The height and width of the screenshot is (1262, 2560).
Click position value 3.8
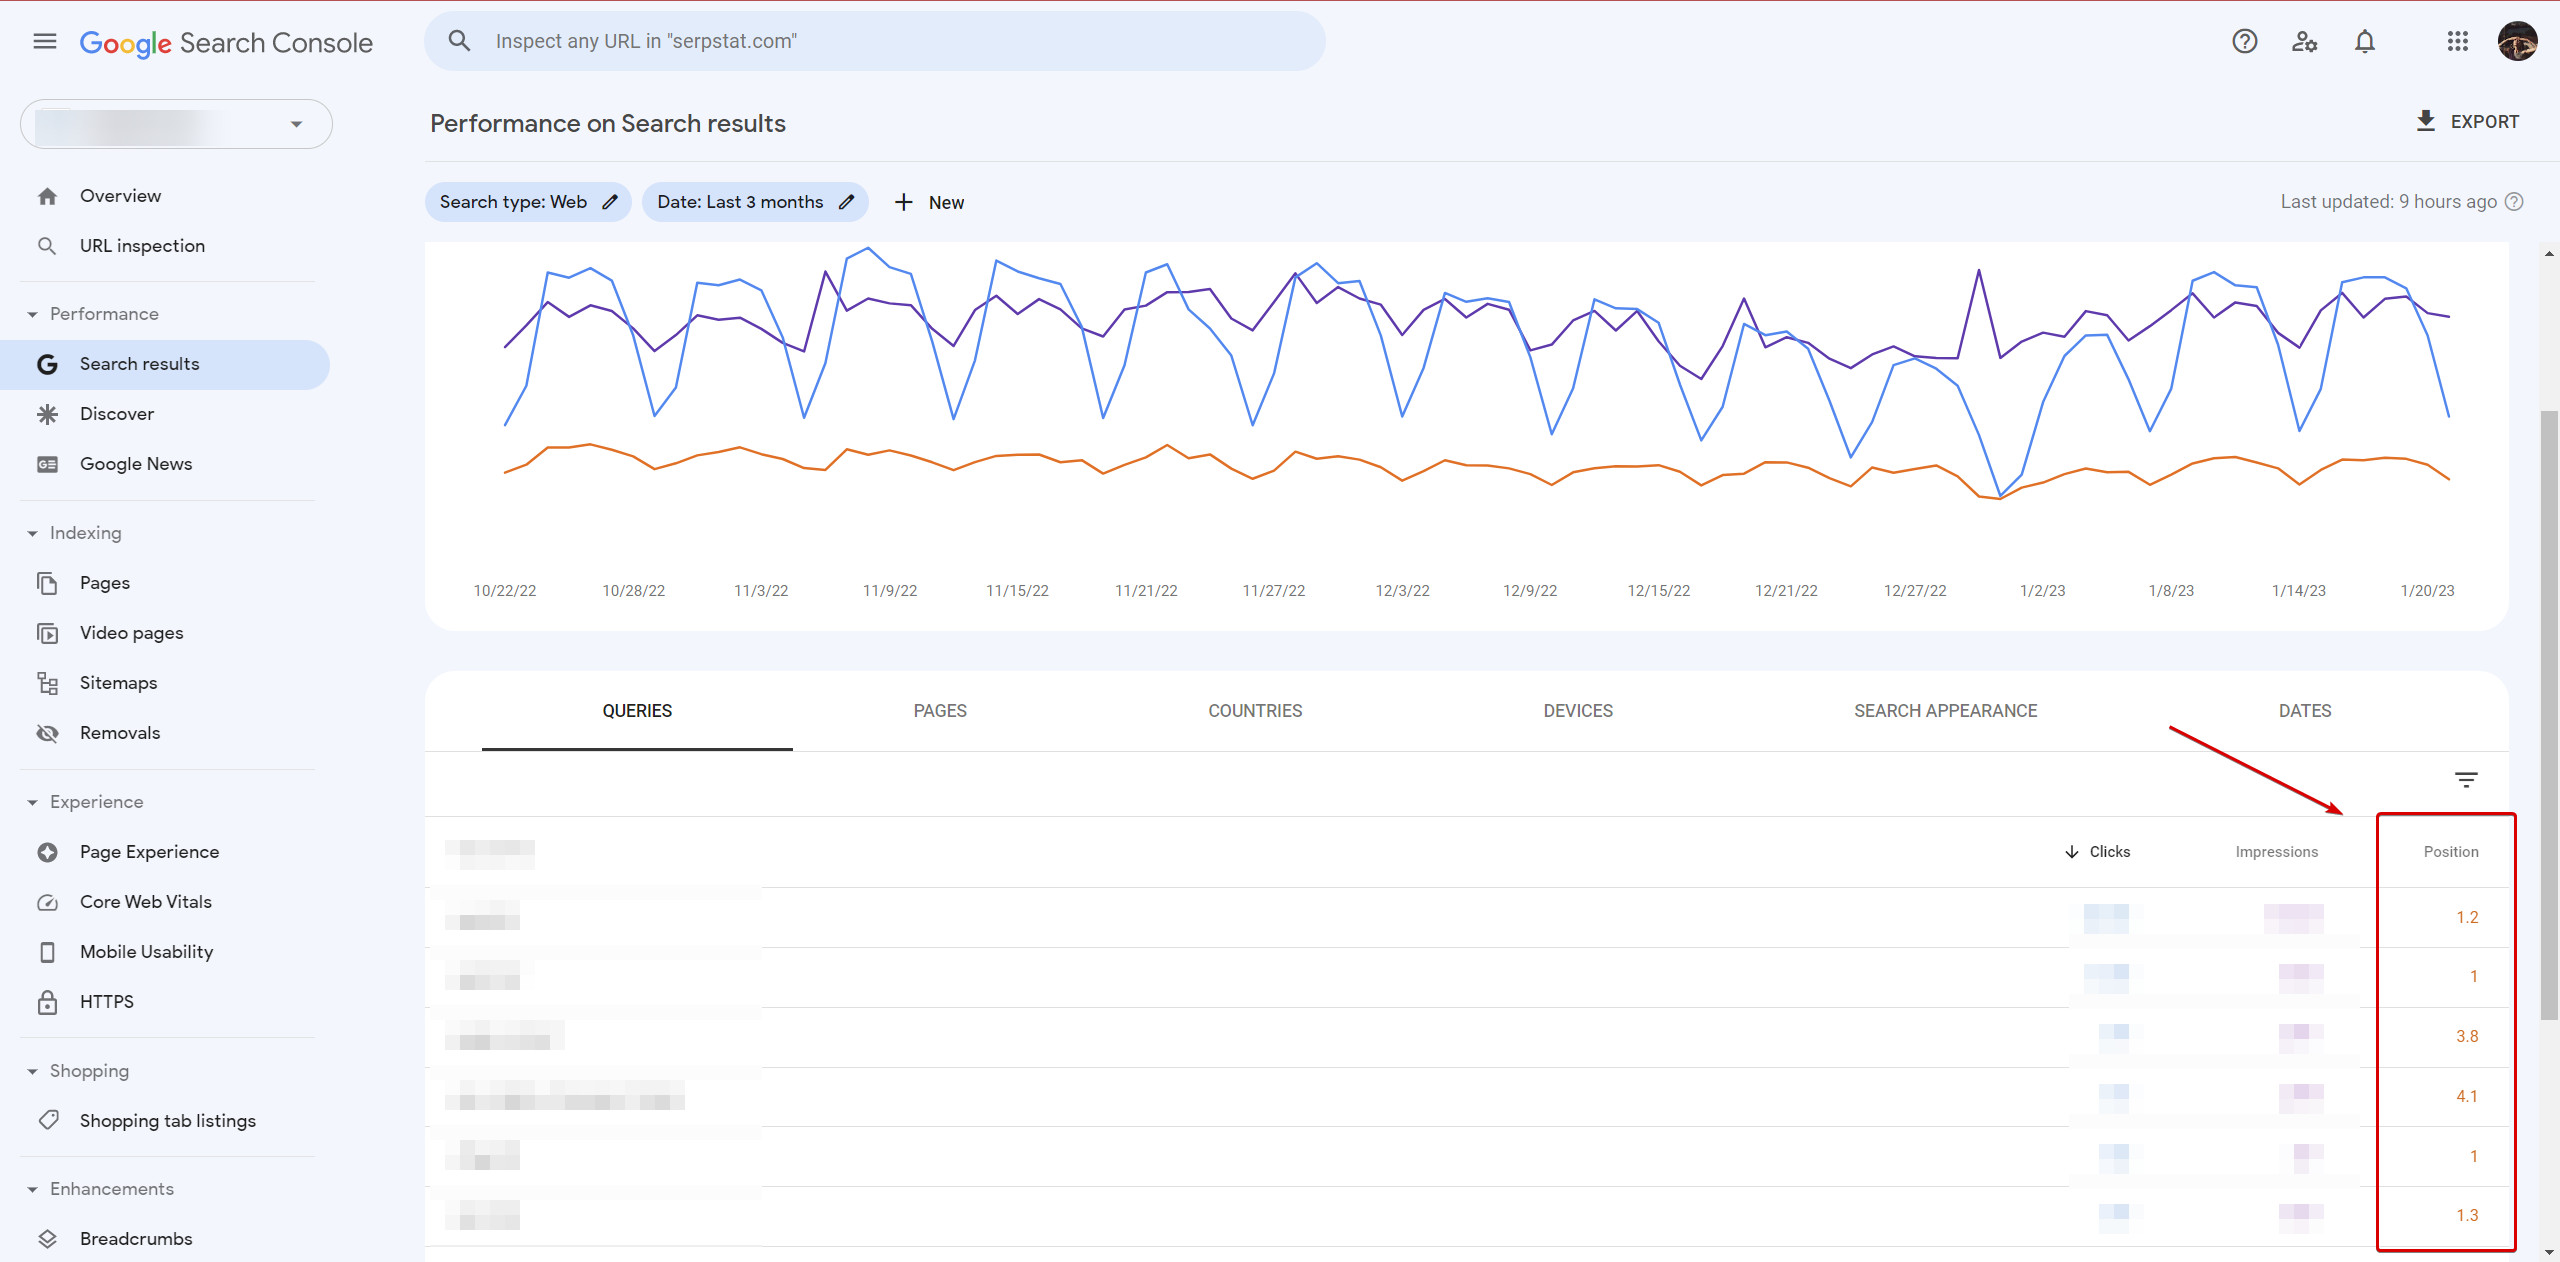[2467, 1036]
